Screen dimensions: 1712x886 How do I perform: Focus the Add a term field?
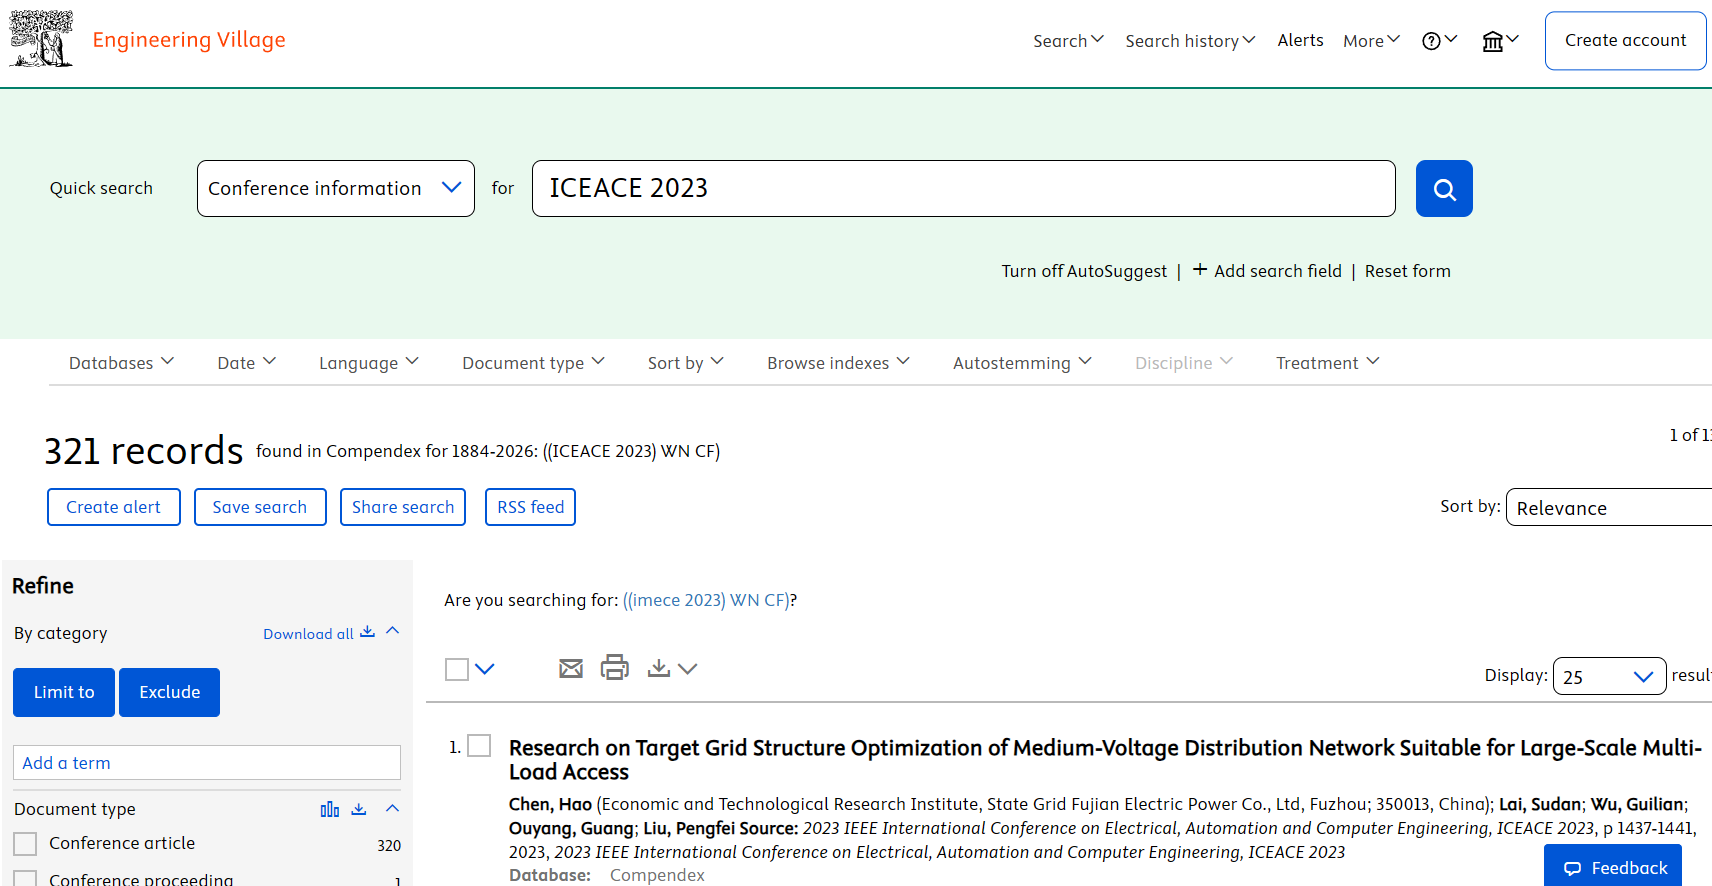click(x=207, y=763)
